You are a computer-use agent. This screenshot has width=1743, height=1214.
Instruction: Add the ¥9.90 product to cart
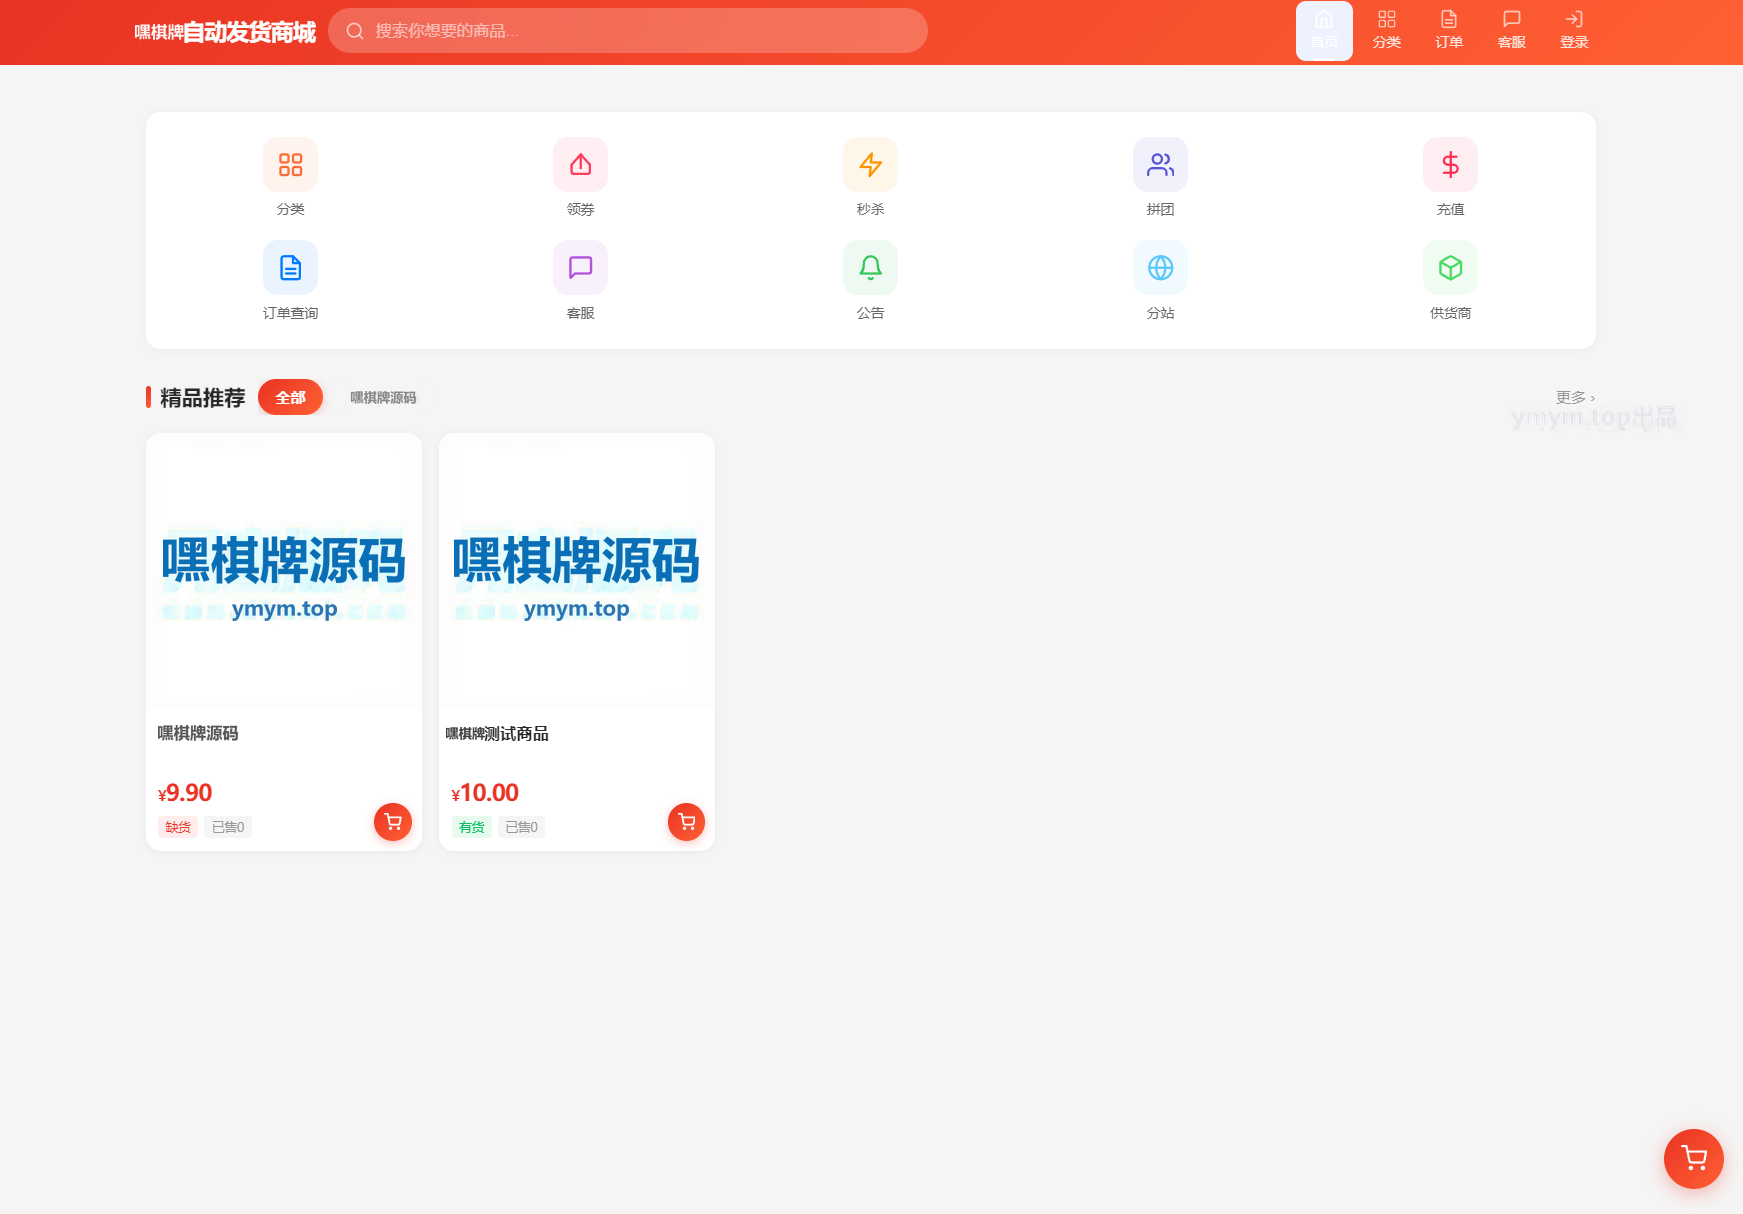pyautogui.click(x=393, y=822)
